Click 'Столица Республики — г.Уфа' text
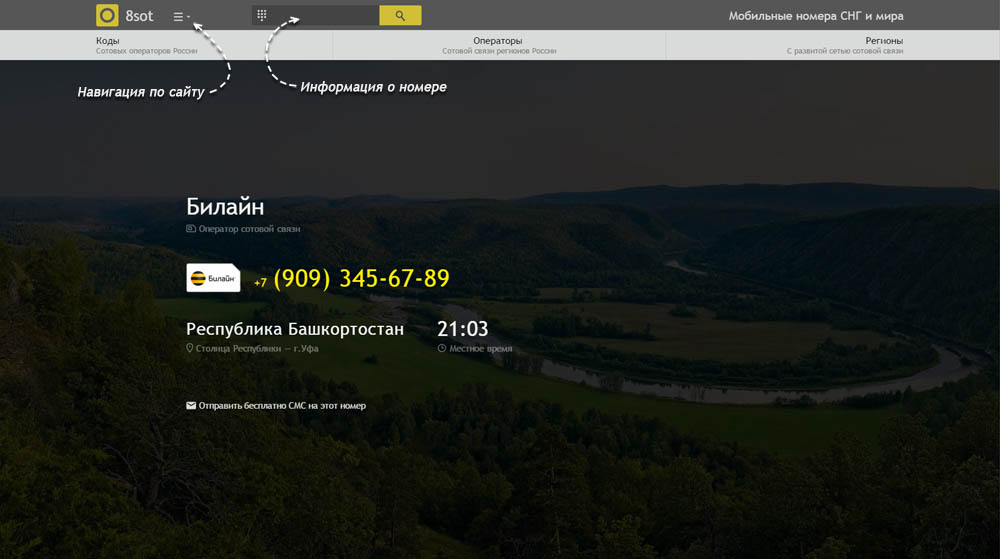The height and width of the screenshot is (559, 1000). [x=257, y=349]
